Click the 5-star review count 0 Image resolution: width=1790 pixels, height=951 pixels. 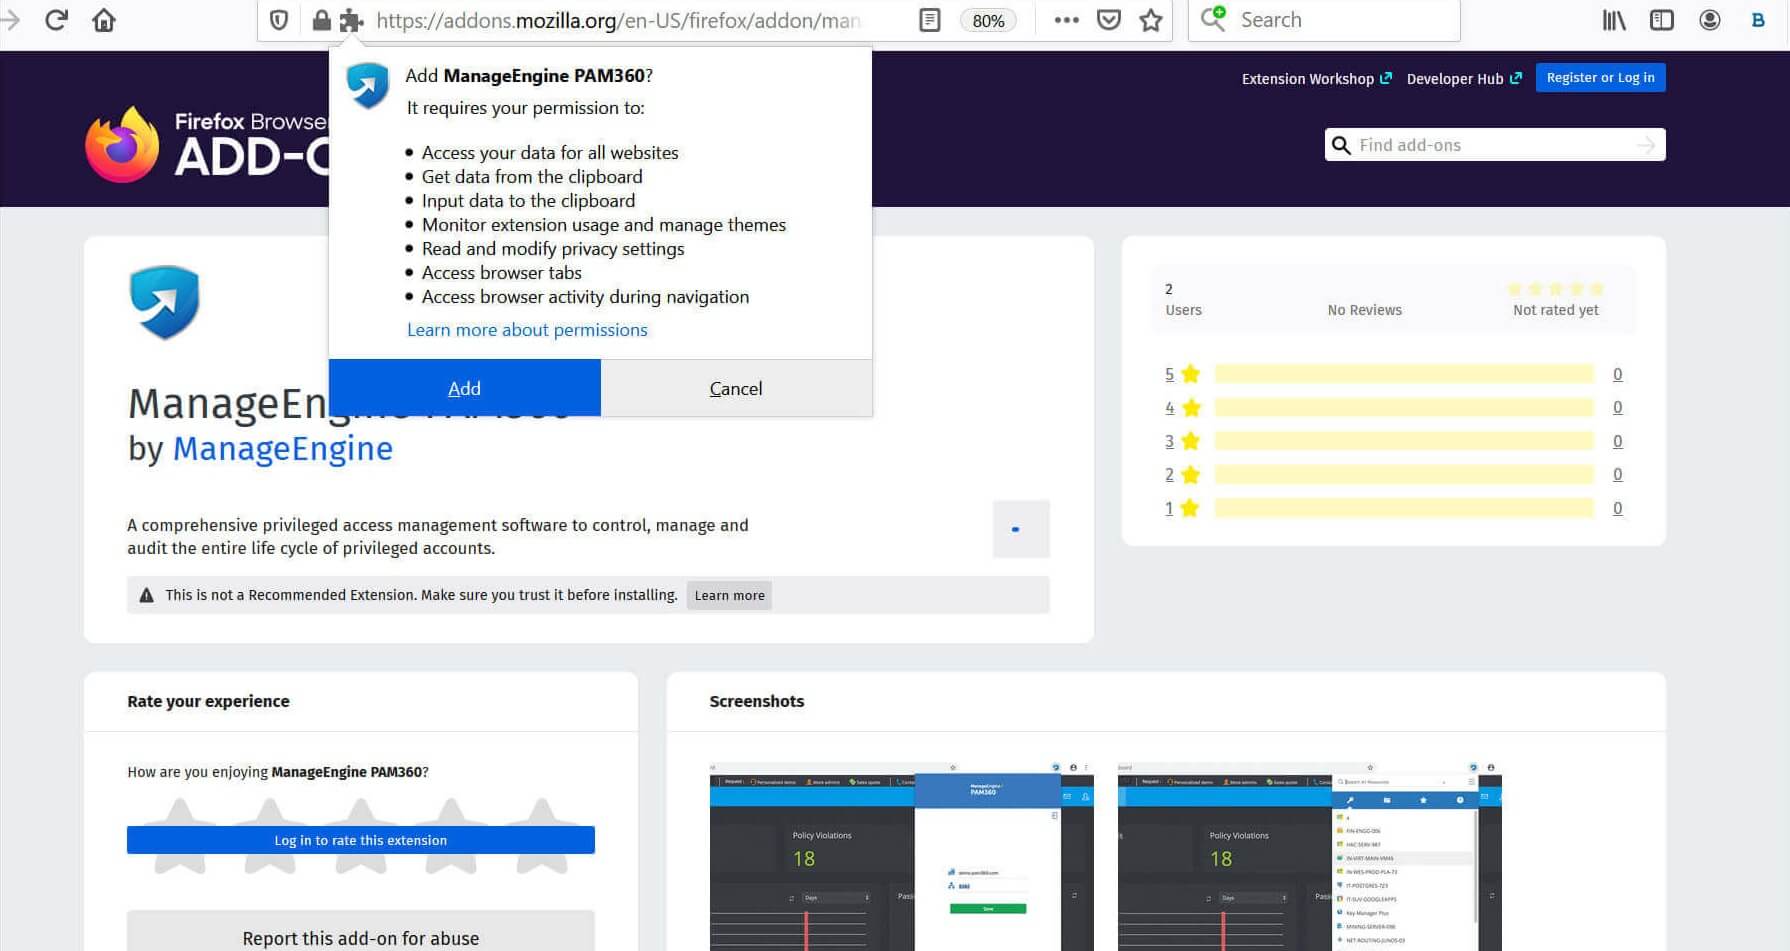[x=1618, y=374]
